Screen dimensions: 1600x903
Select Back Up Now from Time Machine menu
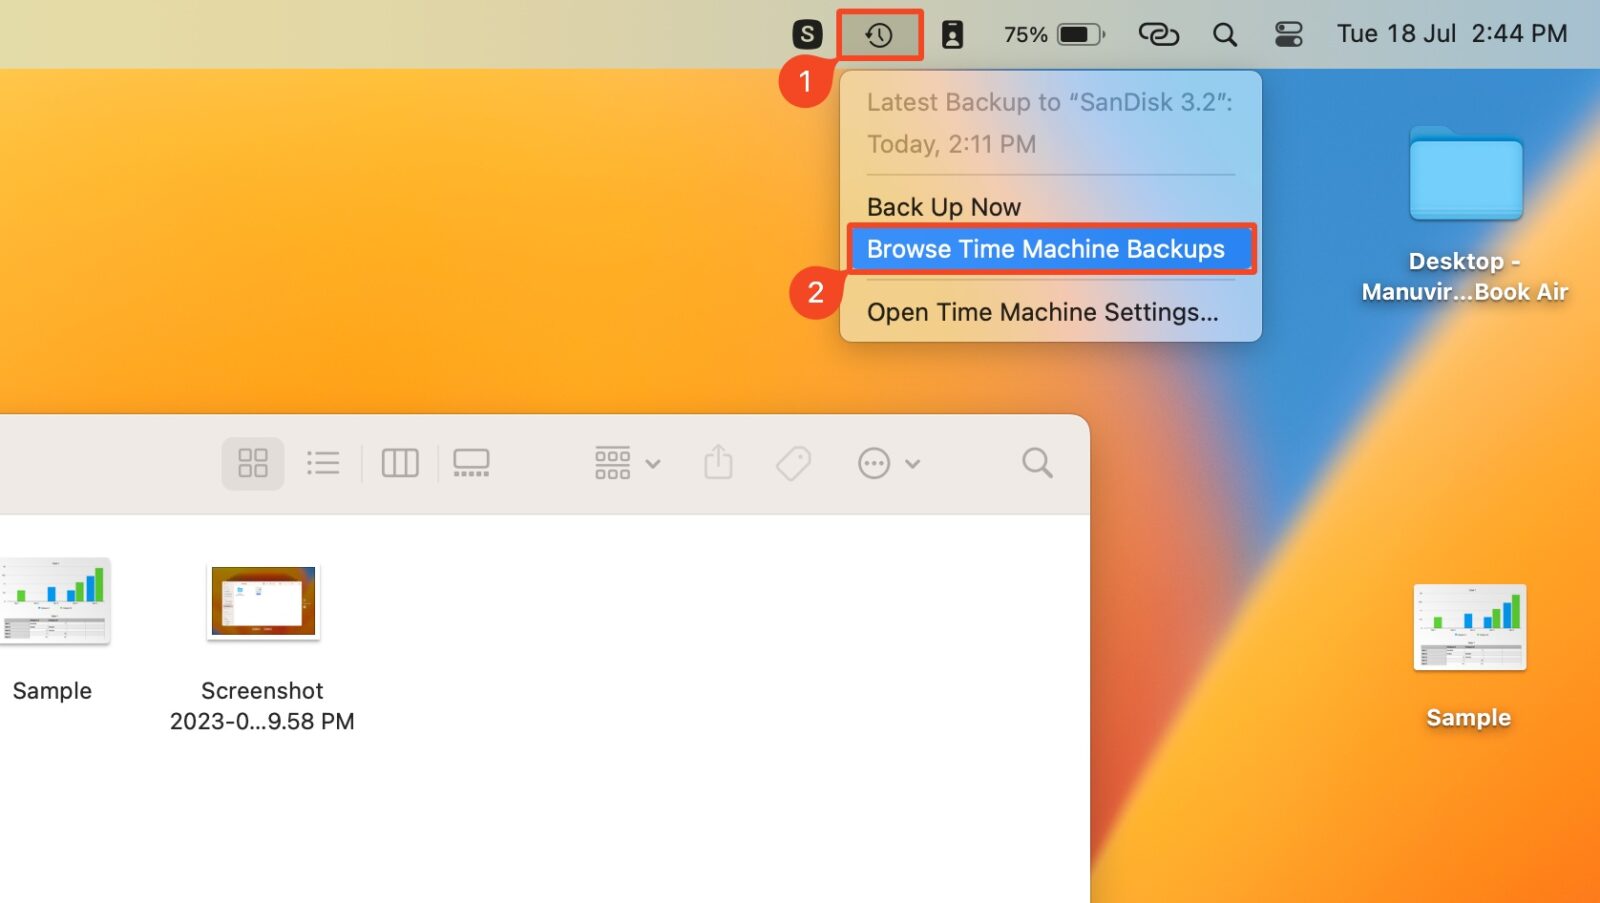pos(944,206)
